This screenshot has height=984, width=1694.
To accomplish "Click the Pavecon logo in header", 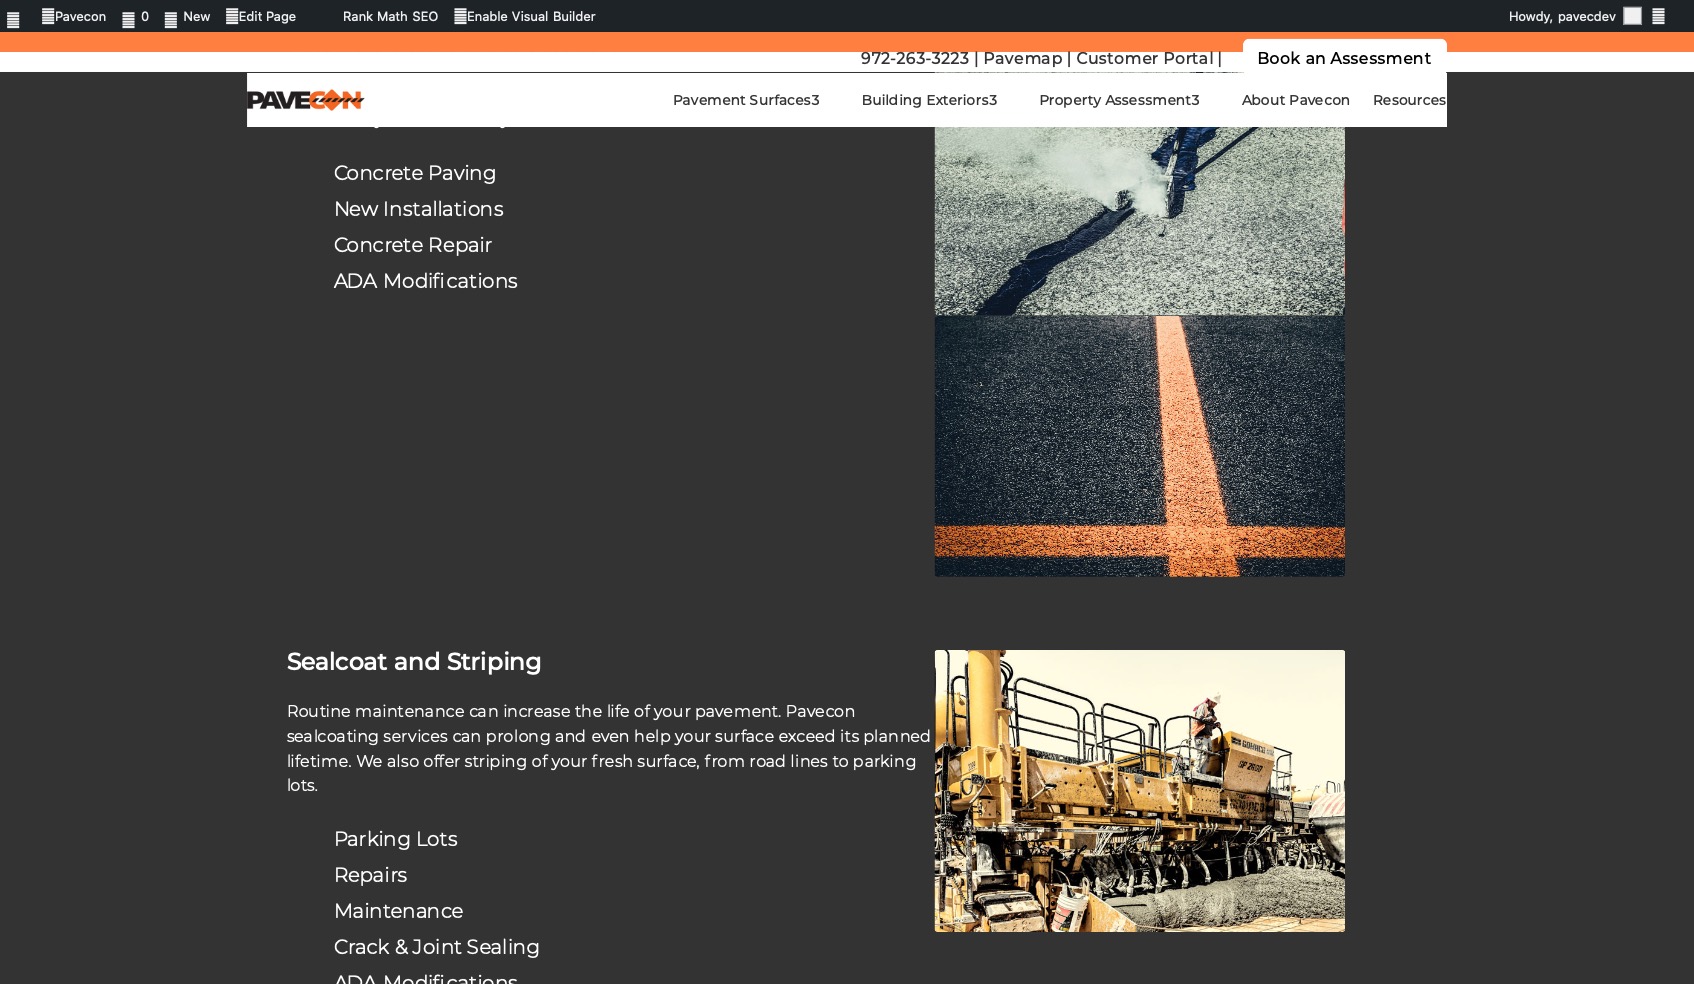I will [305, 100].
